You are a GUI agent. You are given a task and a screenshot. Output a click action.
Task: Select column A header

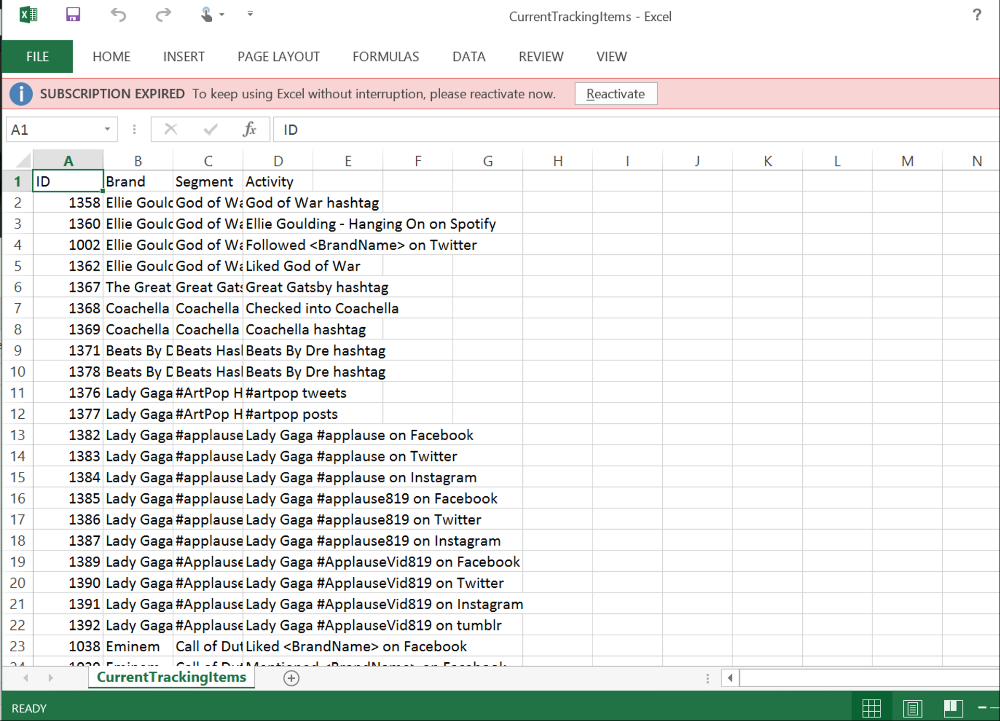coord(68,161)
